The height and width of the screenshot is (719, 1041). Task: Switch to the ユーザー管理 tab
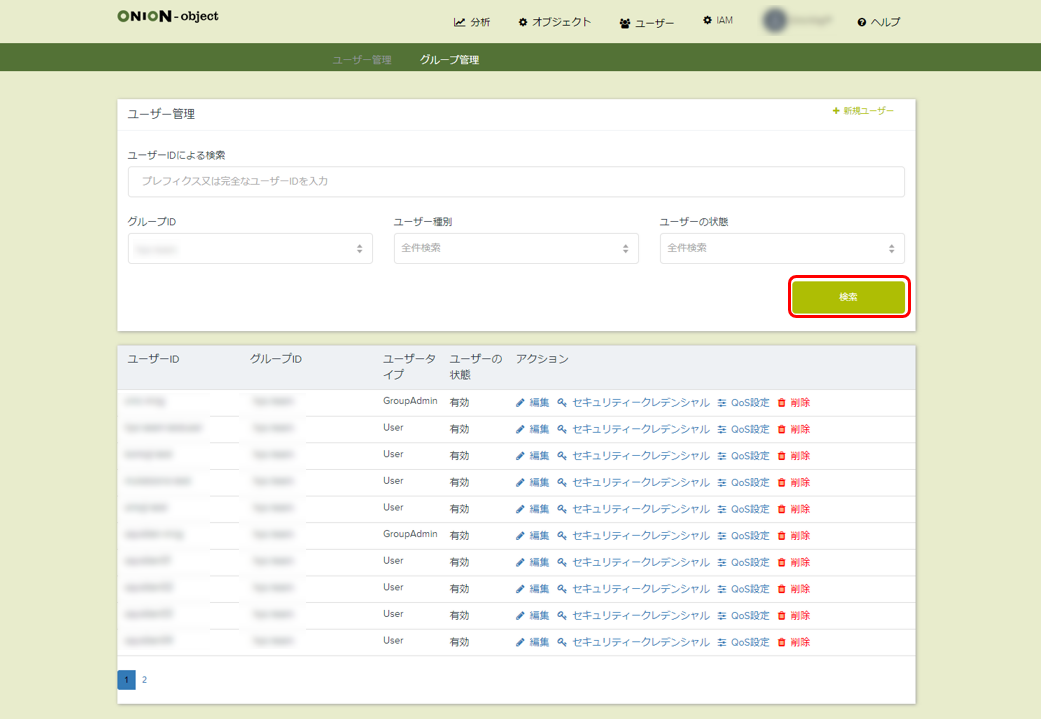[362, 60]
